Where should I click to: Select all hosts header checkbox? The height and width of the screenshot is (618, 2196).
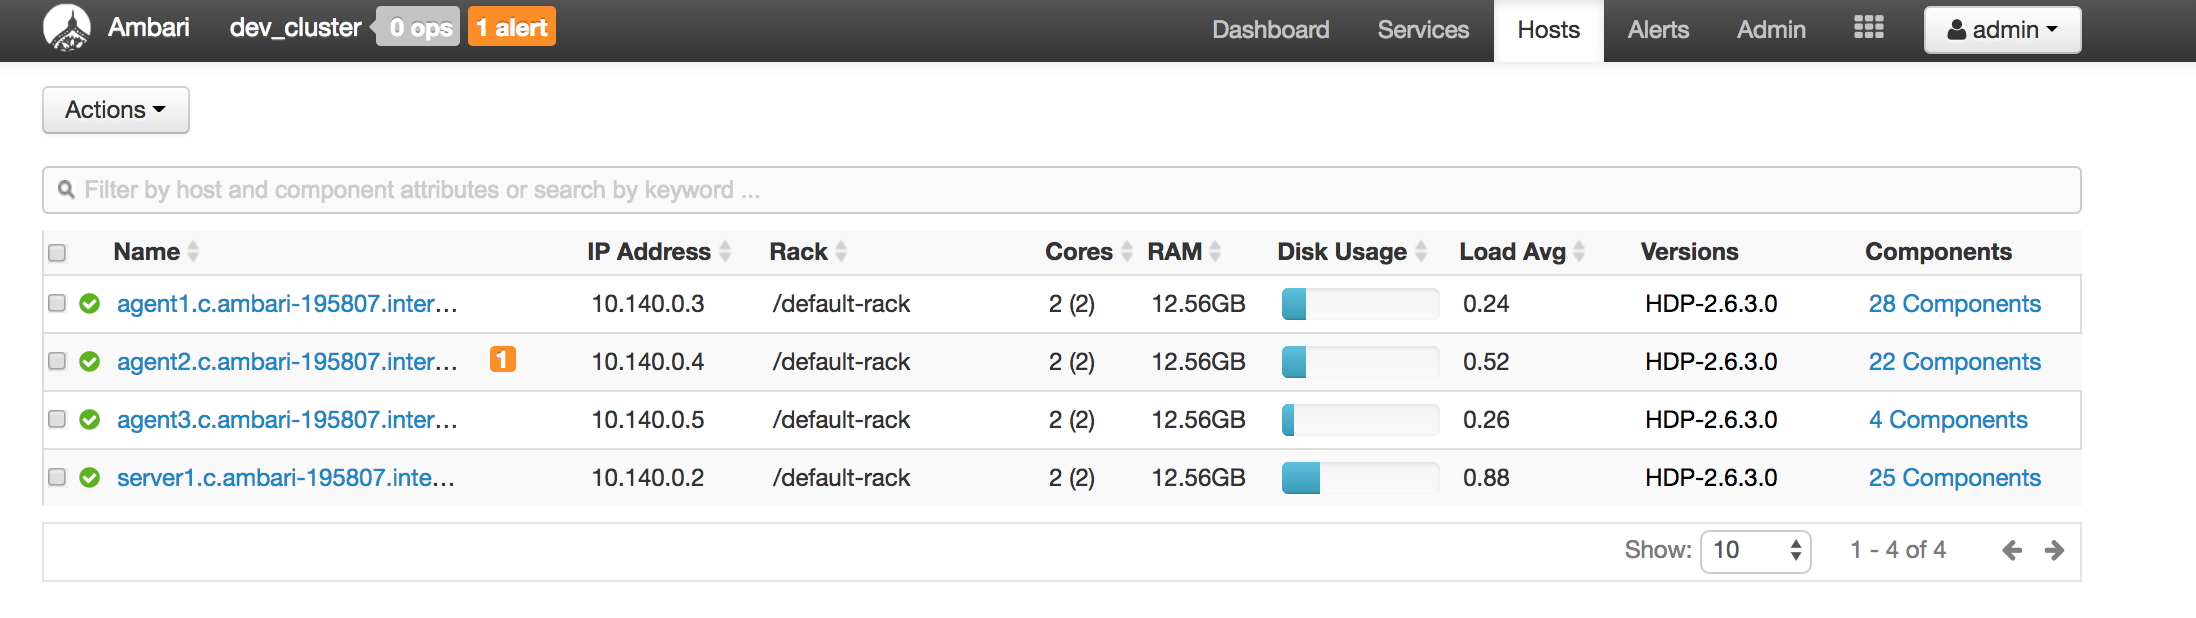[x=57, y=253]
